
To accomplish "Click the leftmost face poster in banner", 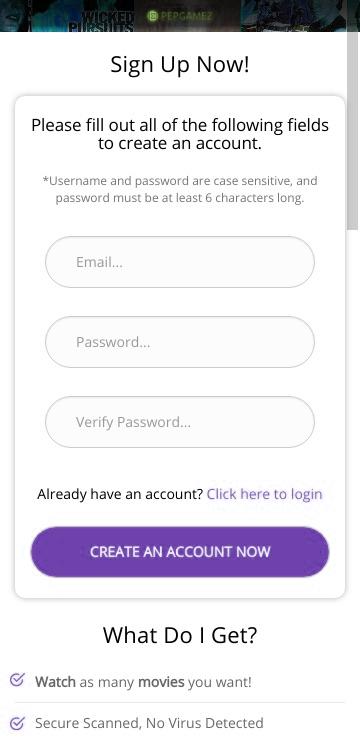I will click(14, 16).
